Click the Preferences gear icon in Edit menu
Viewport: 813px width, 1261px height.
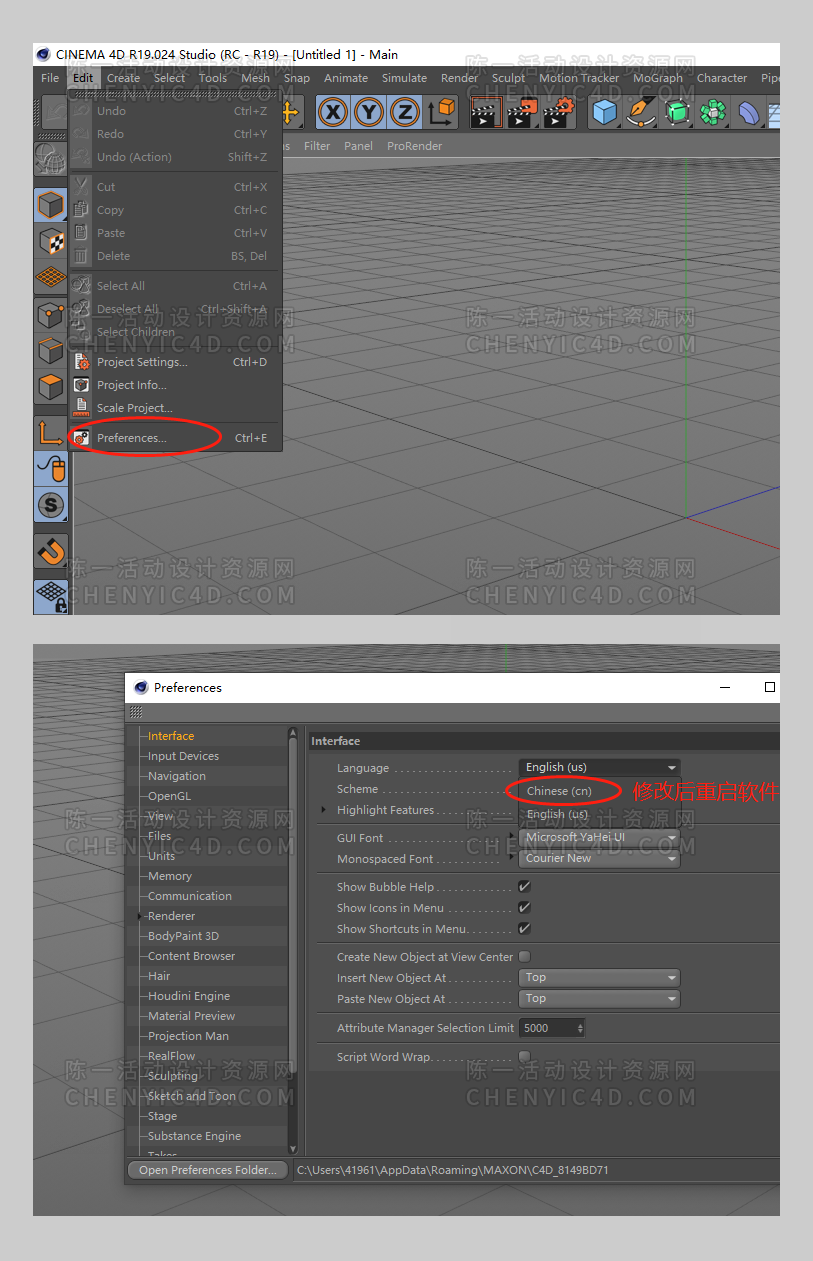coord(81,438)
